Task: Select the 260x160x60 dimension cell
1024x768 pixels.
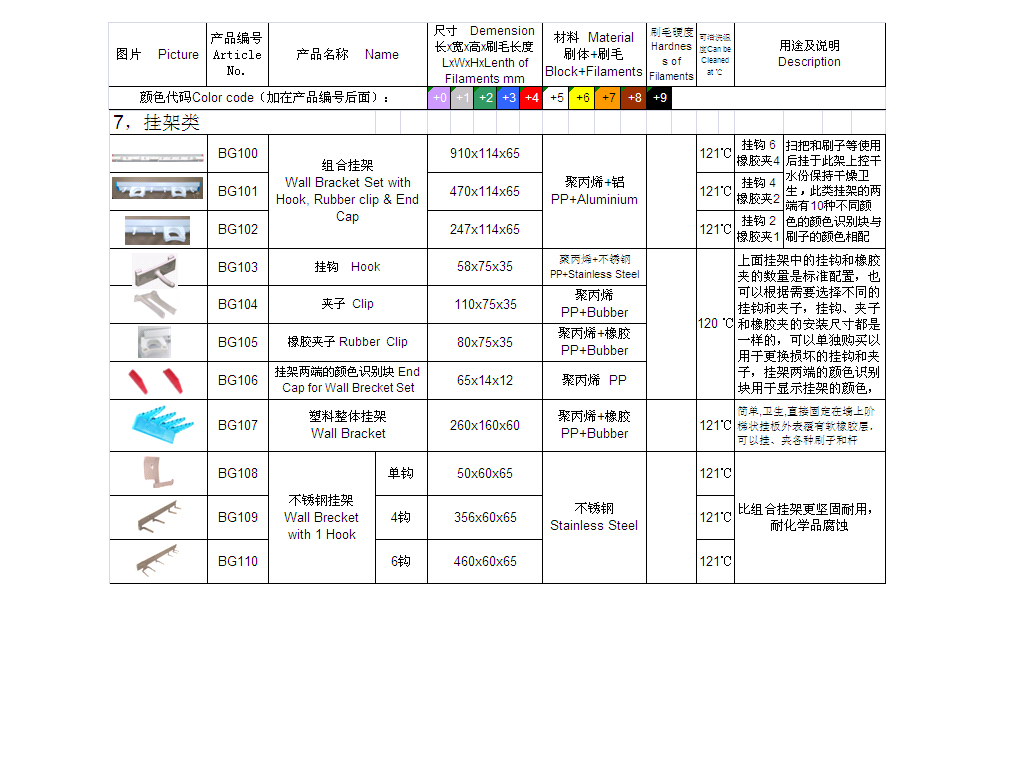Action: click(485, 425)
